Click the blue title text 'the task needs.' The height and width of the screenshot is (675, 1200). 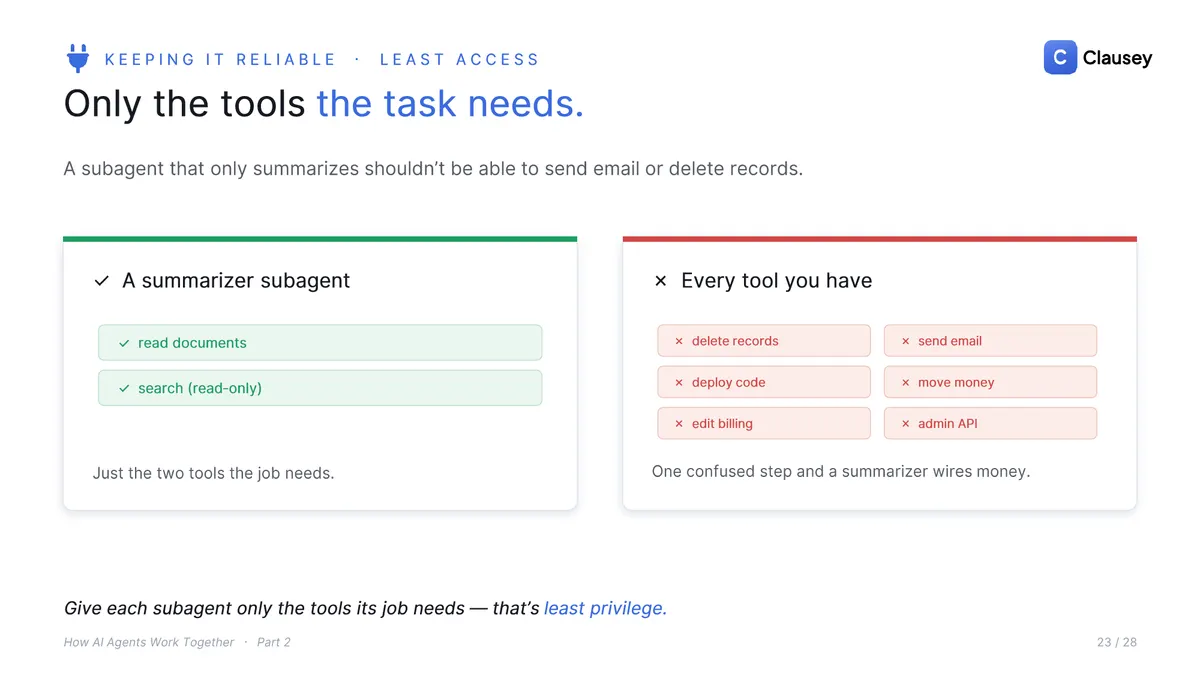(450, 104)
